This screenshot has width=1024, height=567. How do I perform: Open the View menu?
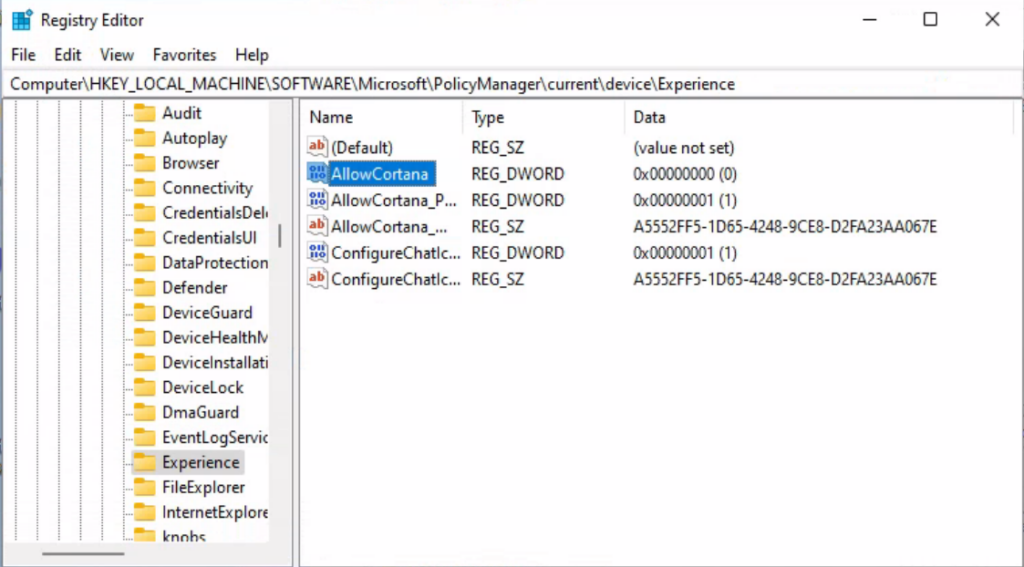click(x=117, y=55)
